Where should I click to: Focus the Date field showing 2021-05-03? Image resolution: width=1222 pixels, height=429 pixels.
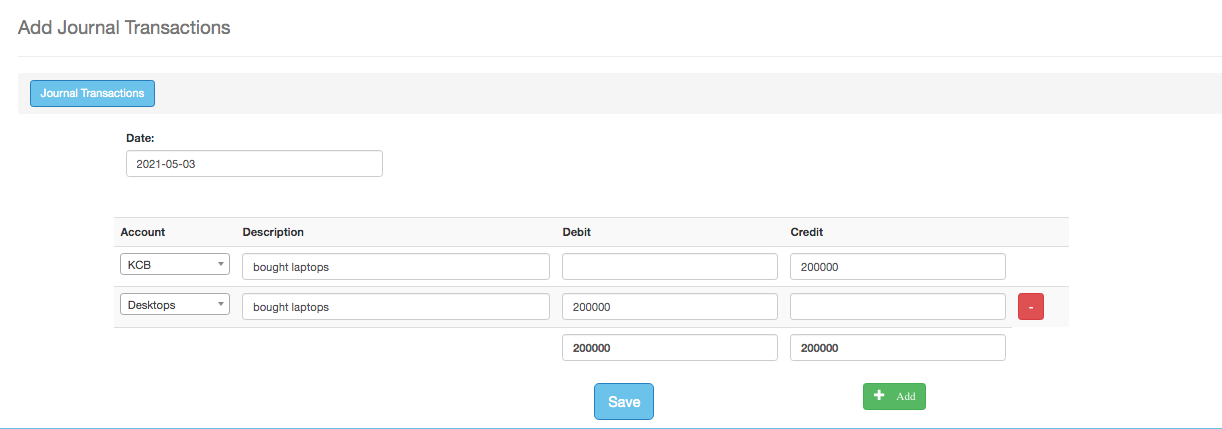(x=254, y=163)
